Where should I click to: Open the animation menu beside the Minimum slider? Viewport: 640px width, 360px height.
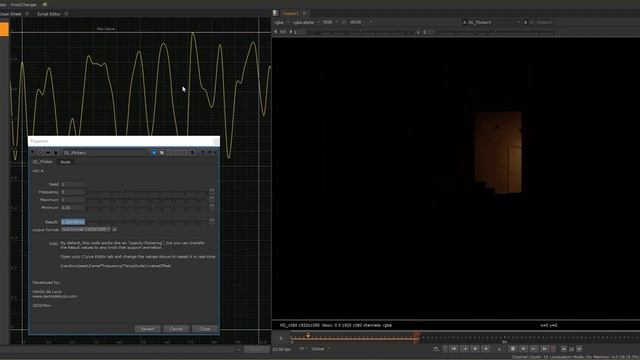coord(212,207)
